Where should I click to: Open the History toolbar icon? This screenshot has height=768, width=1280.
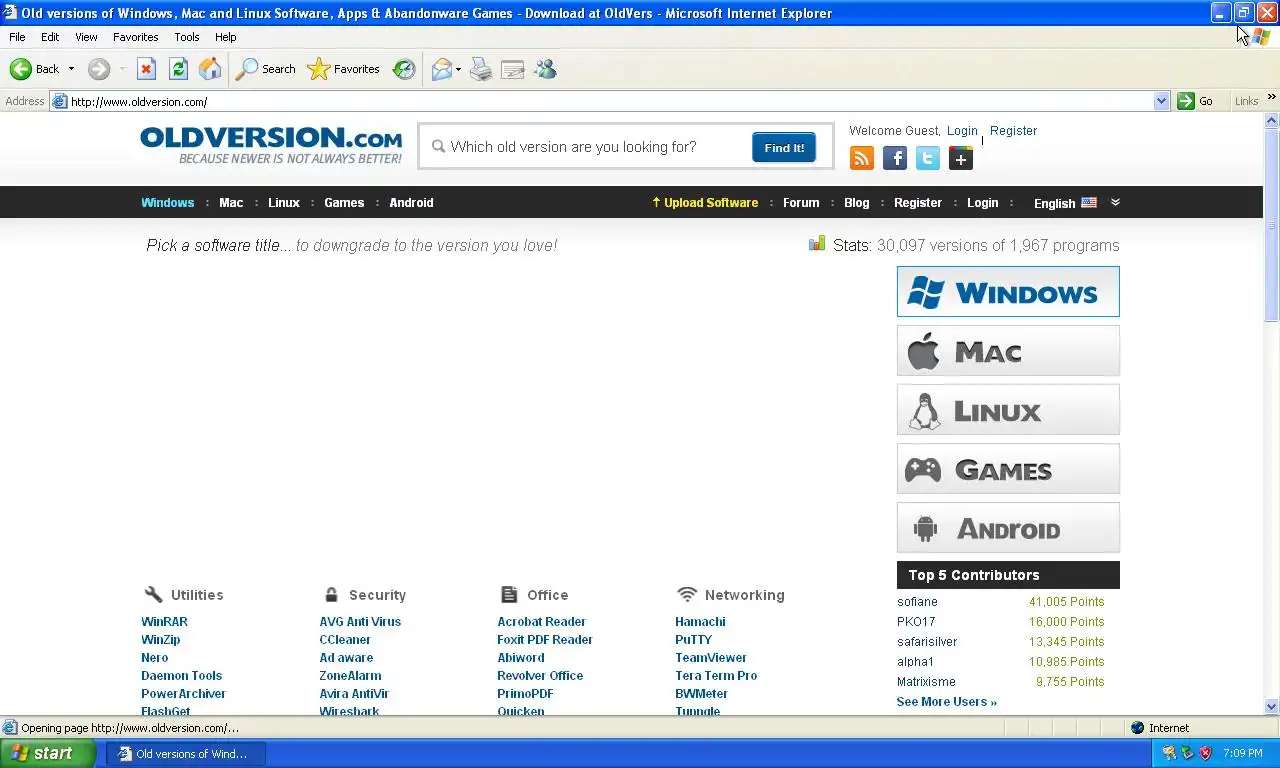coord(404,69)
